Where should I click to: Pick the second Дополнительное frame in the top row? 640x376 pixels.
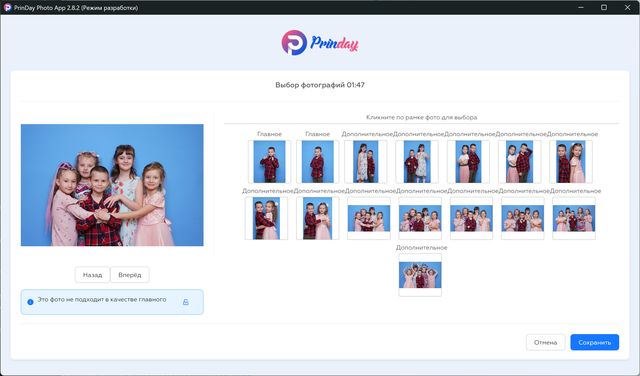point(417,162)
